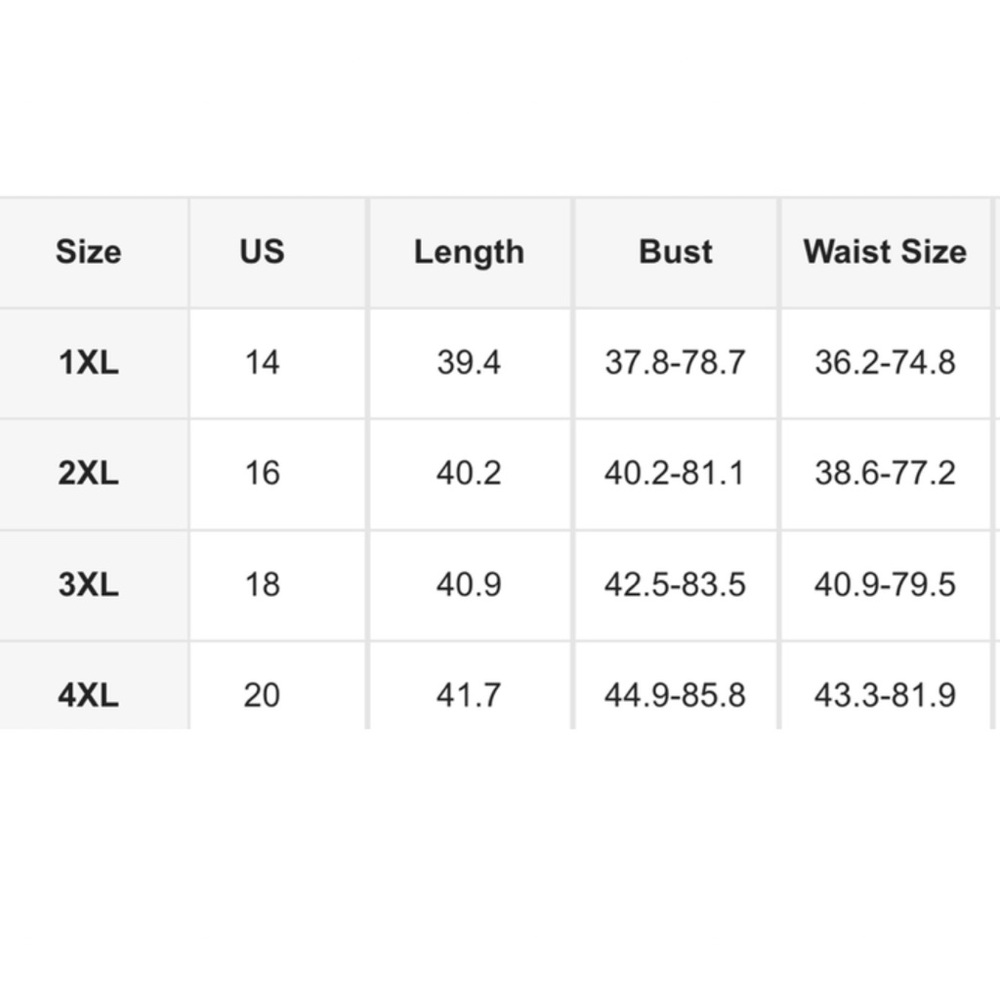The image size is (1000, 1000).
Task: Click the 39.4 length value
Action: 469,363
